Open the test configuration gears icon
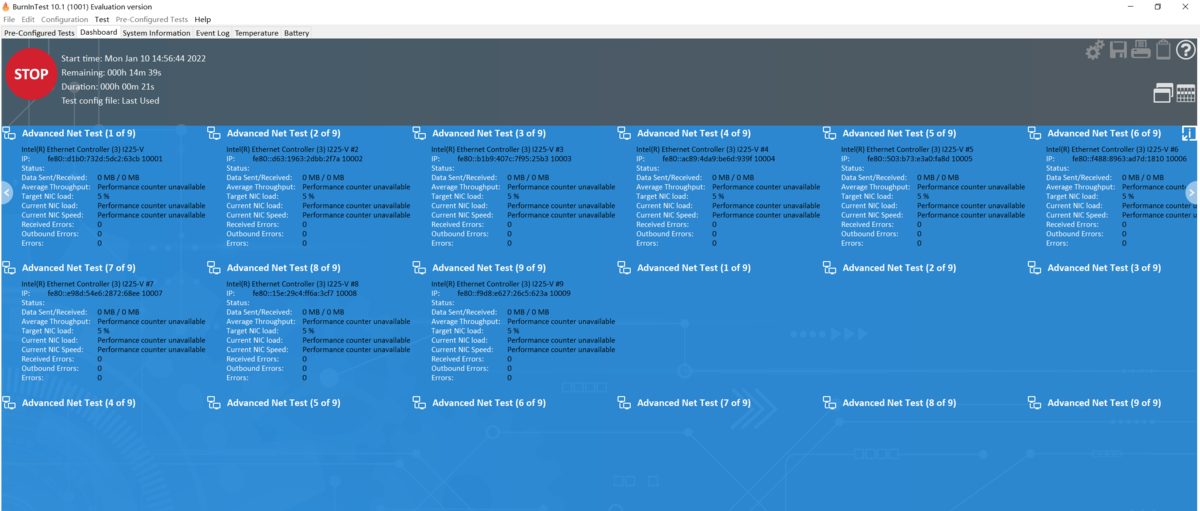This screenshot has height=511, width=1200. [x=1095, y=50]
